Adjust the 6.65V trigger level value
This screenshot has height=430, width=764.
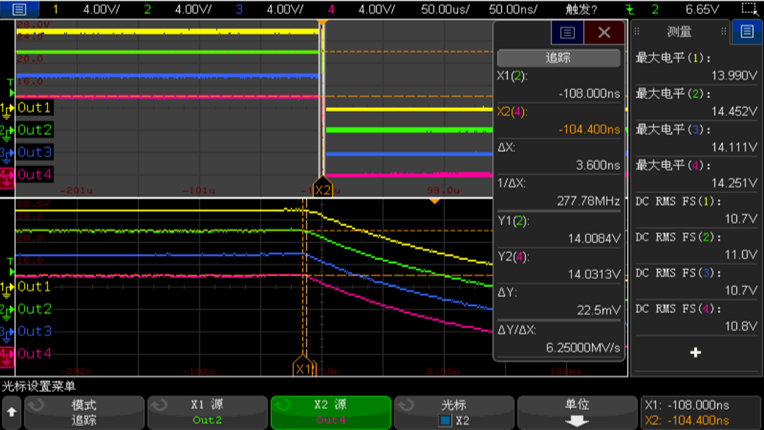pyautogui.click(x=702, y=9)
